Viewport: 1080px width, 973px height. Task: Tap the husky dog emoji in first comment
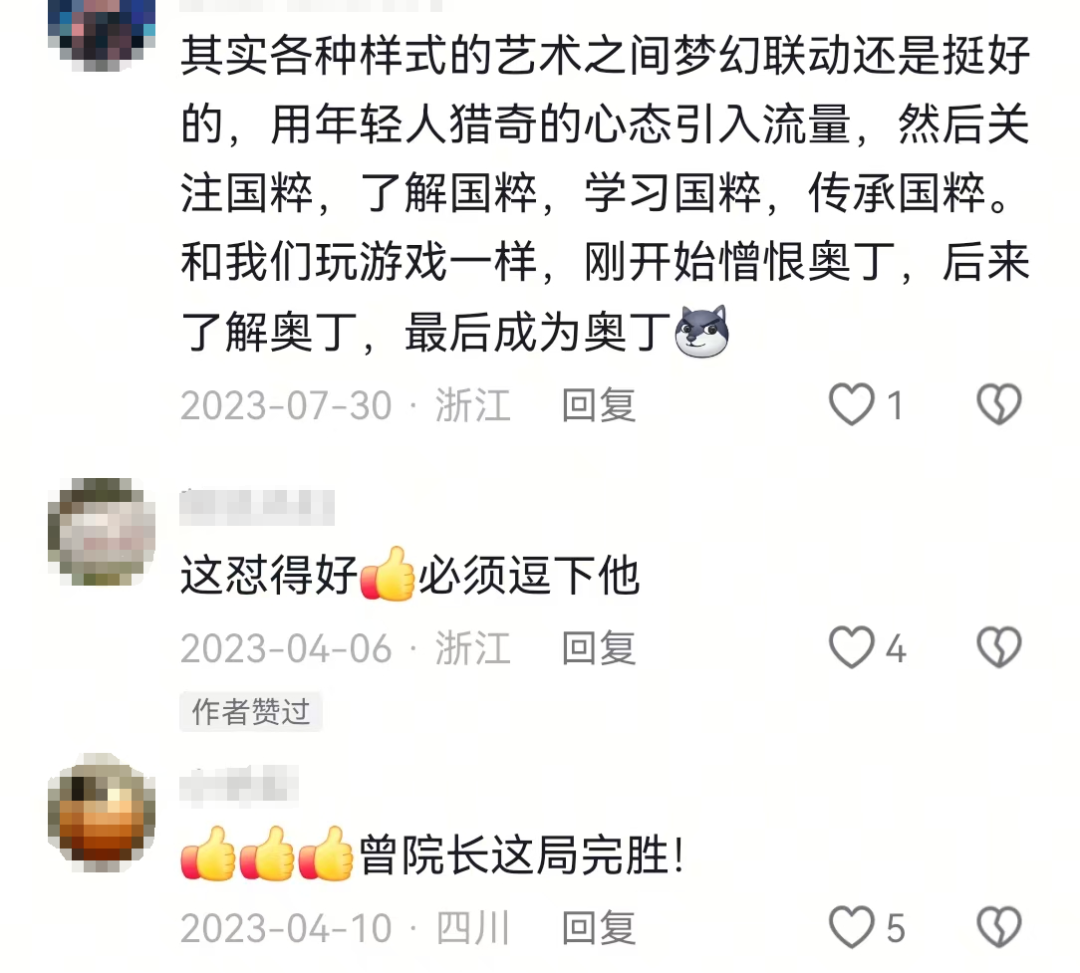point(701,332)
